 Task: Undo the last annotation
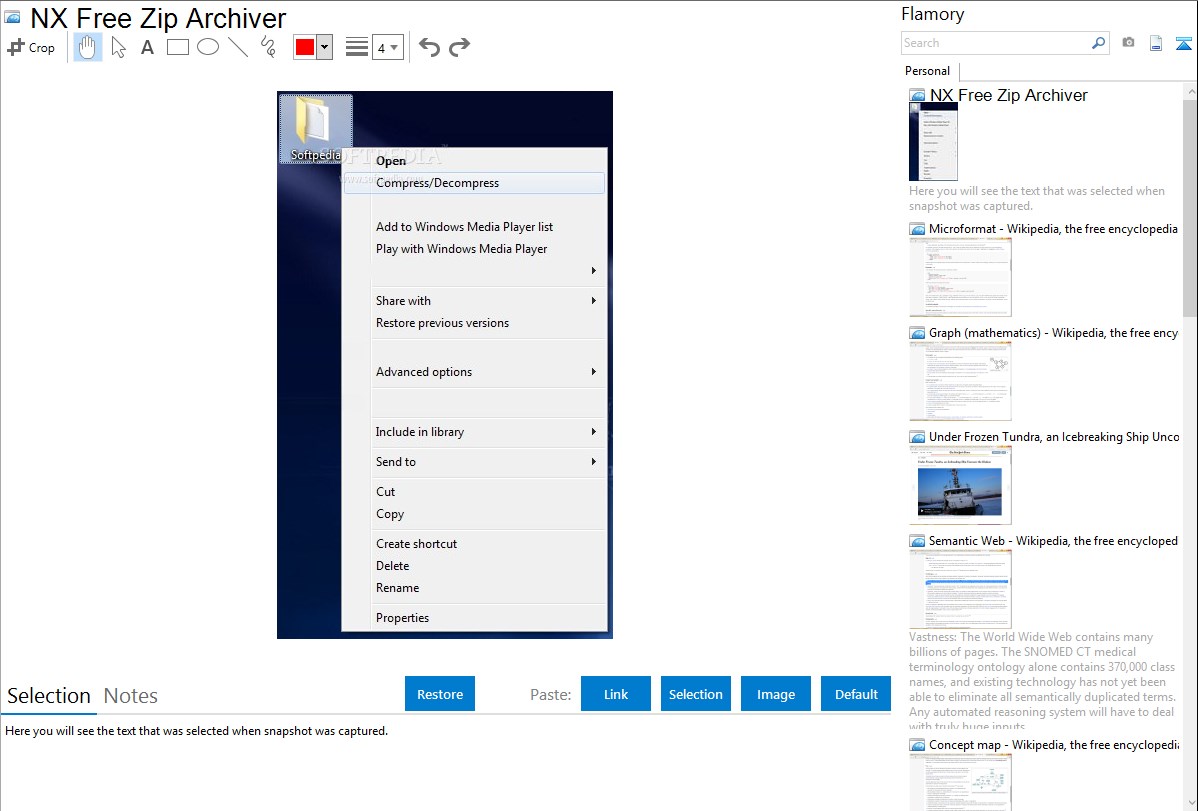click(x=429, y=47)
